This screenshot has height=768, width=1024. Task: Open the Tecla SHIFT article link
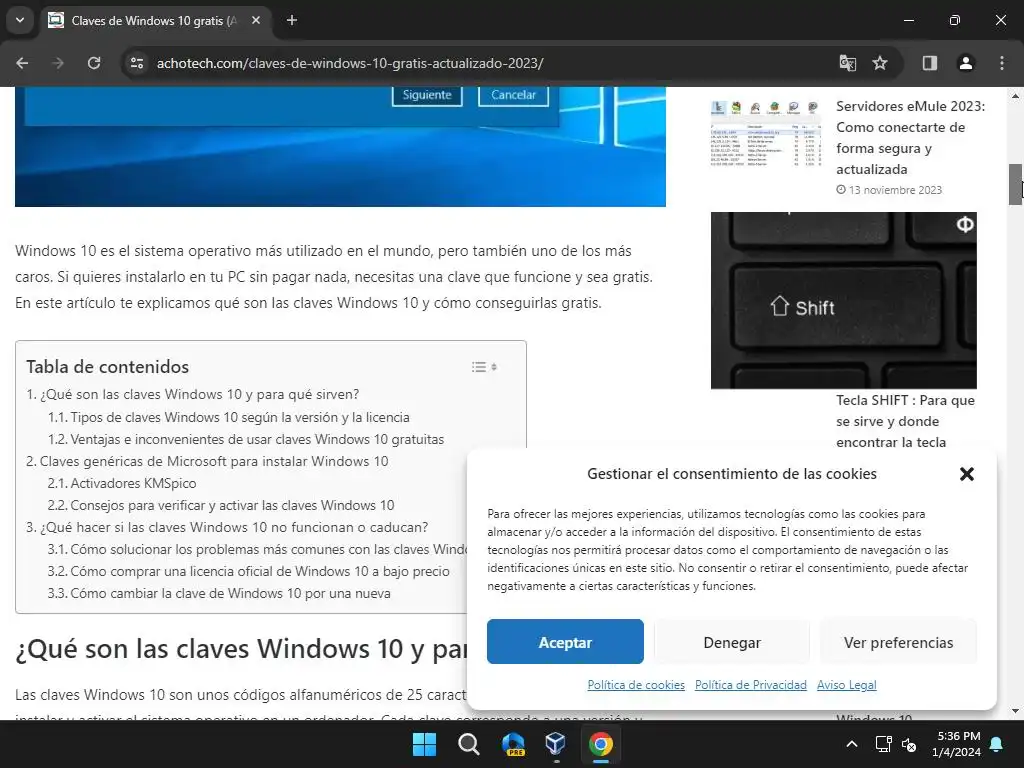tap(905, 421)
